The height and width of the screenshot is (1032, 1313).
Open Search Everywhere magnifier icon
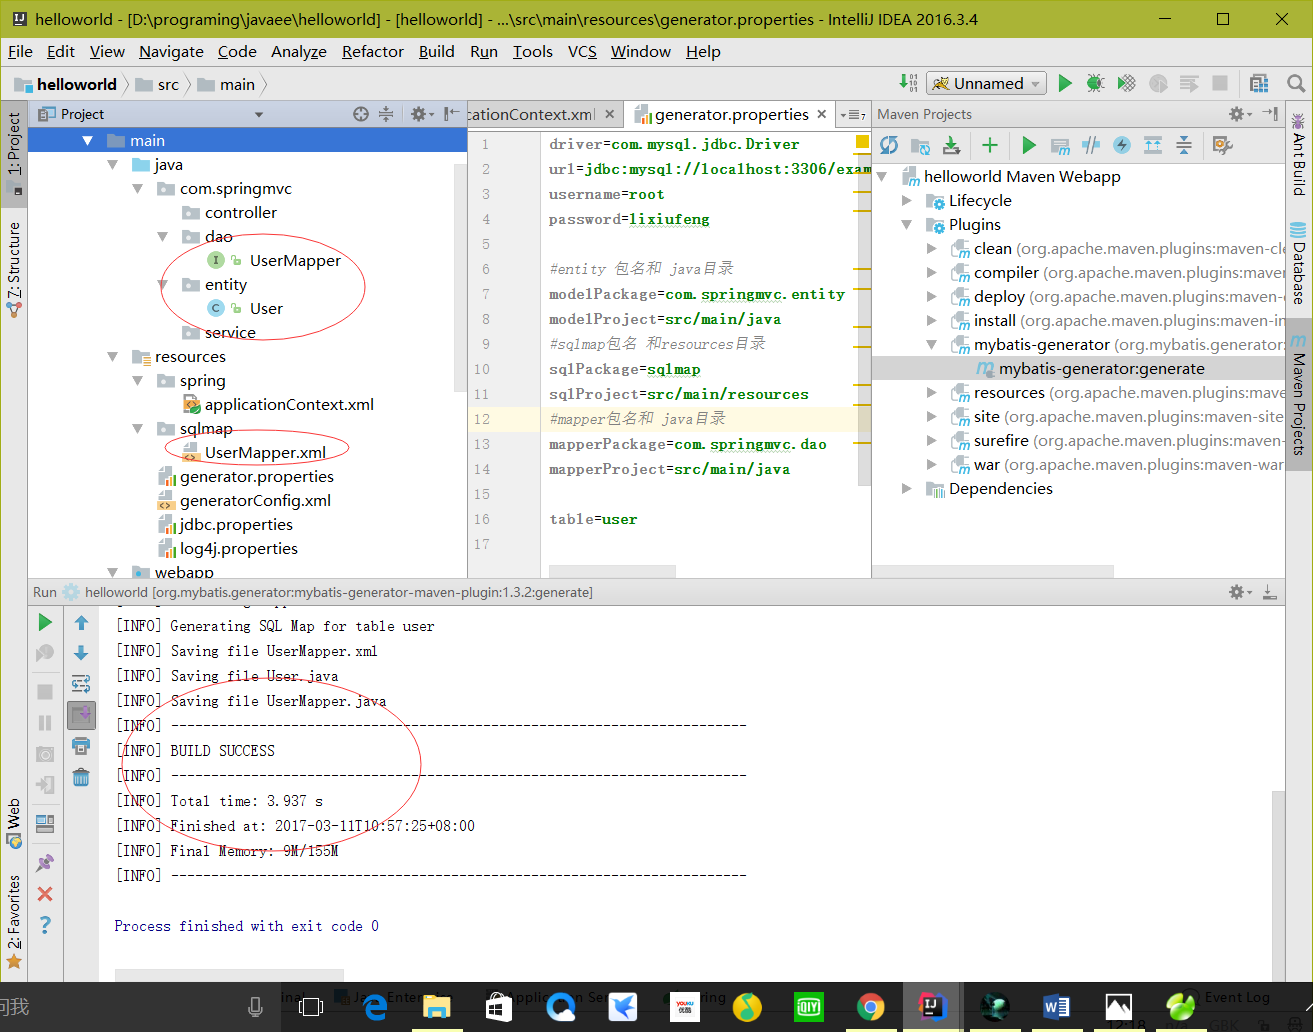click(x=1296, y=84)
